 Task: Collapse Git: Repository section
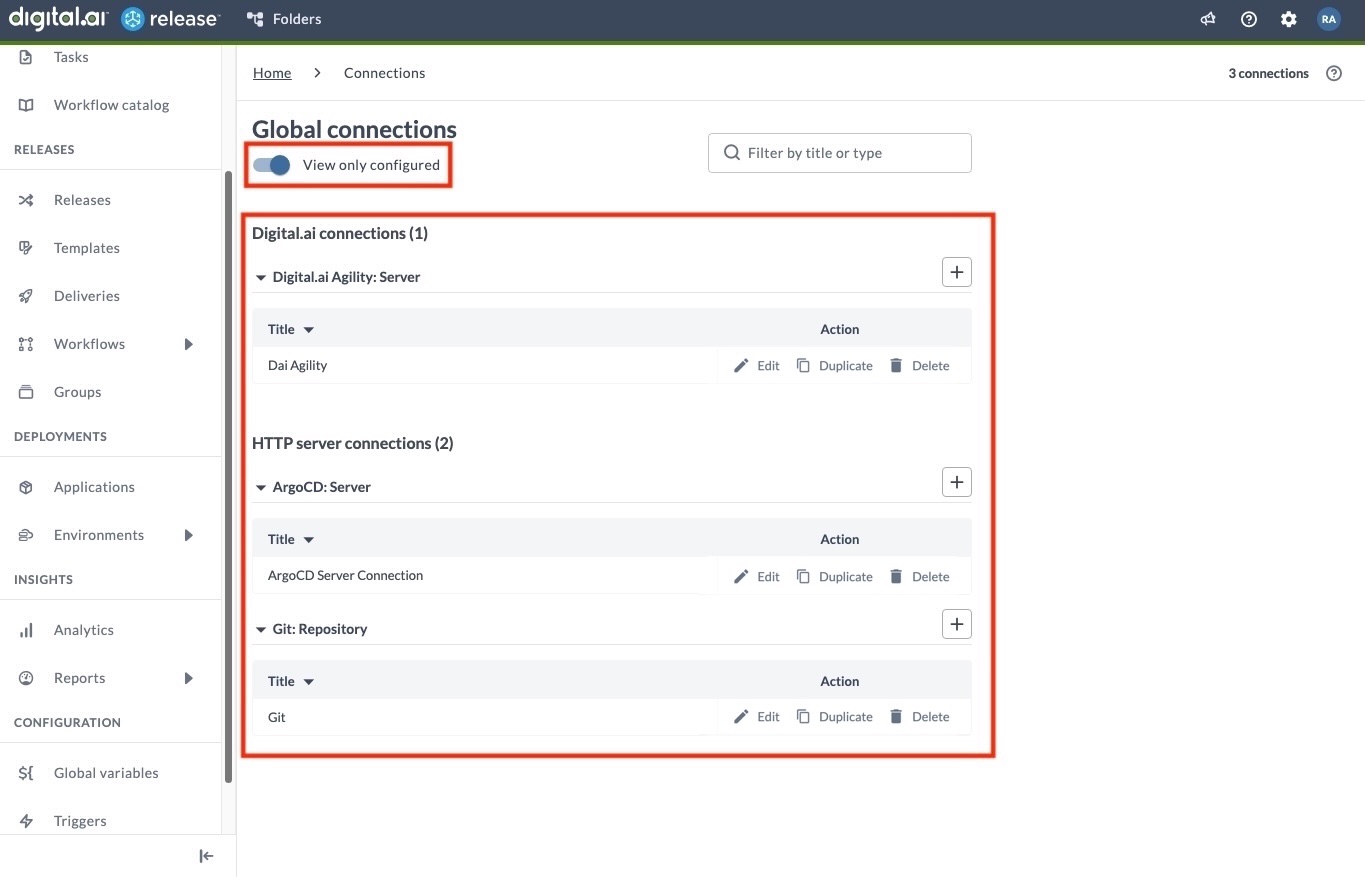[261, 629]
